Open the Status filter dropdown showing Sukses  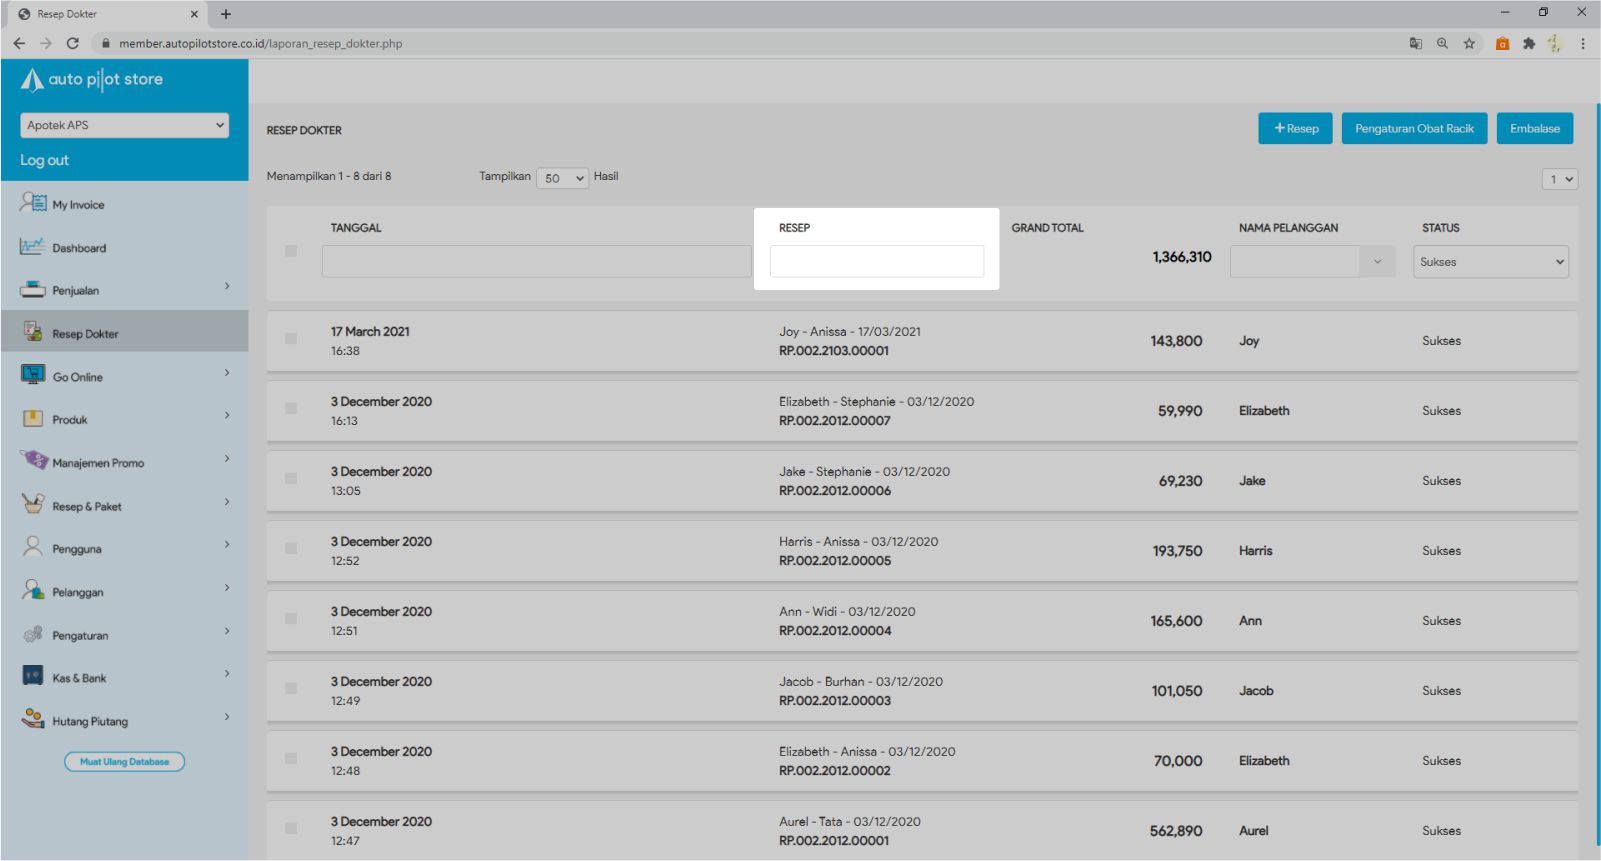(1490, 262)
